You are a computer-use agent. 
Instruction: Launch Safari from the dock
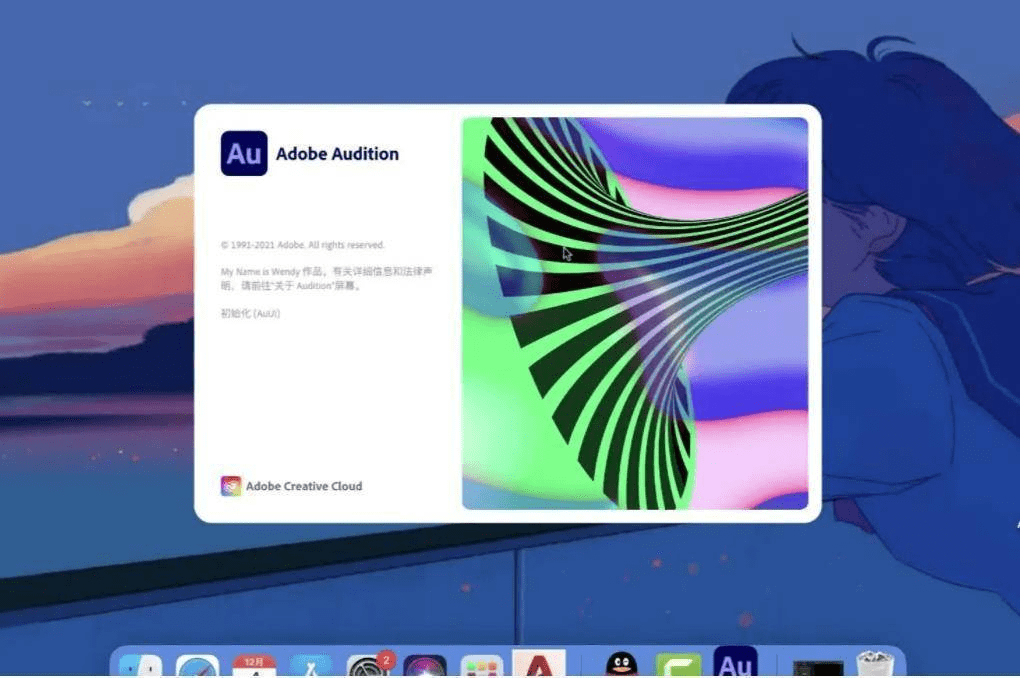[x=198, y=666]
